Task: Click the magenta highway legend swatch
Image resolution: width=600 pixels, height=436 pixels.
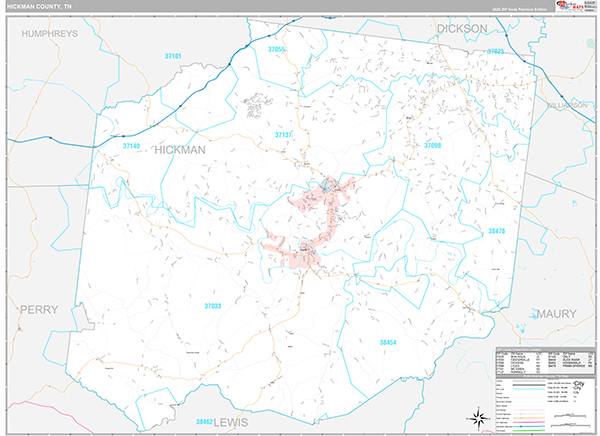Action: click(529, 422)
